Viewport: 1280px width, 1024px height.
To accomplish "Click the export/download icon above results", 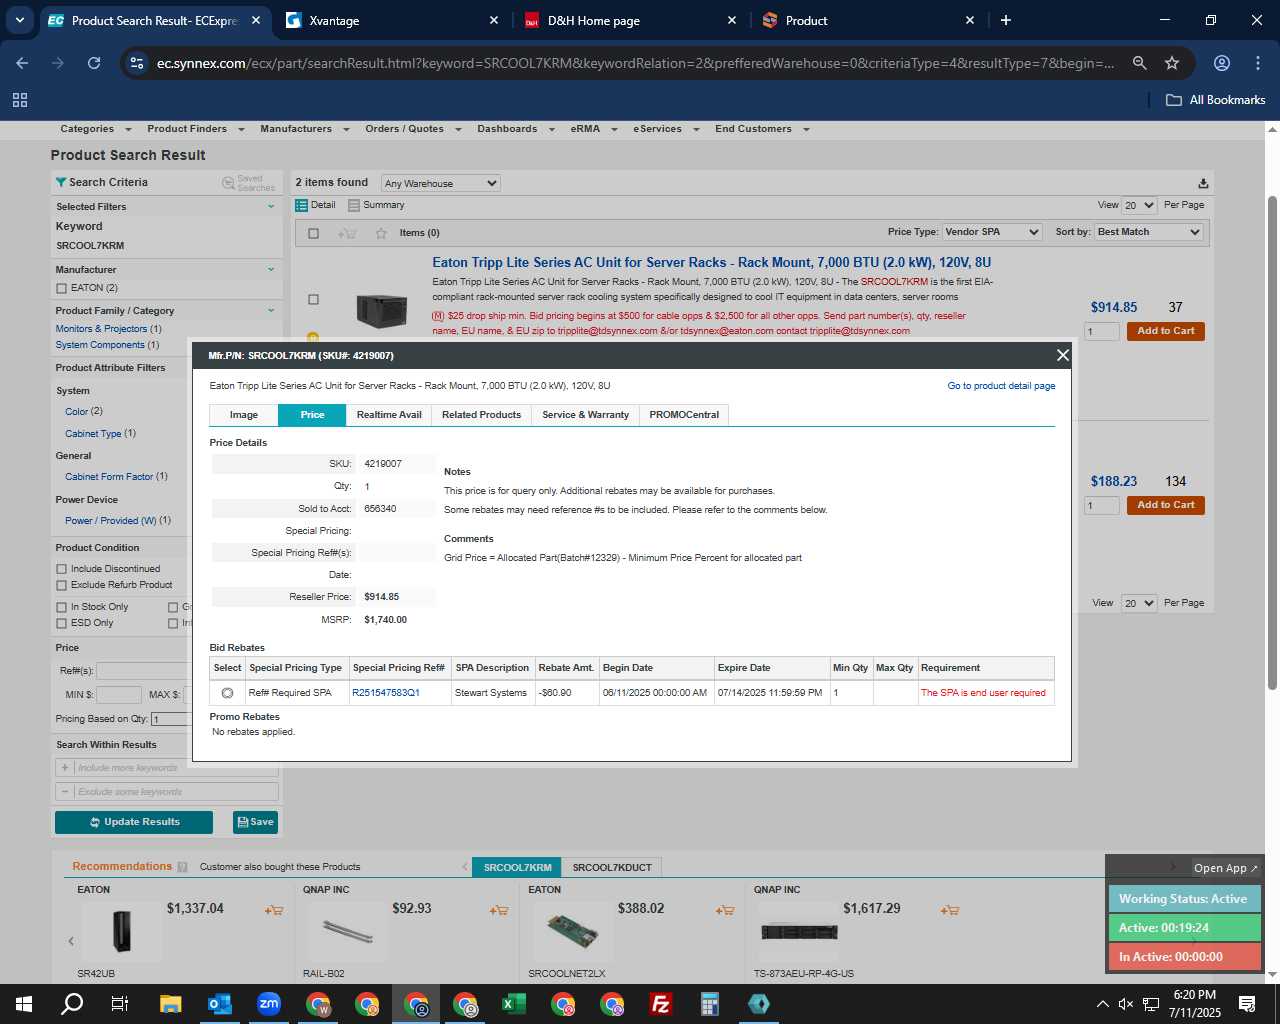I will click(x=1203, y=183).
